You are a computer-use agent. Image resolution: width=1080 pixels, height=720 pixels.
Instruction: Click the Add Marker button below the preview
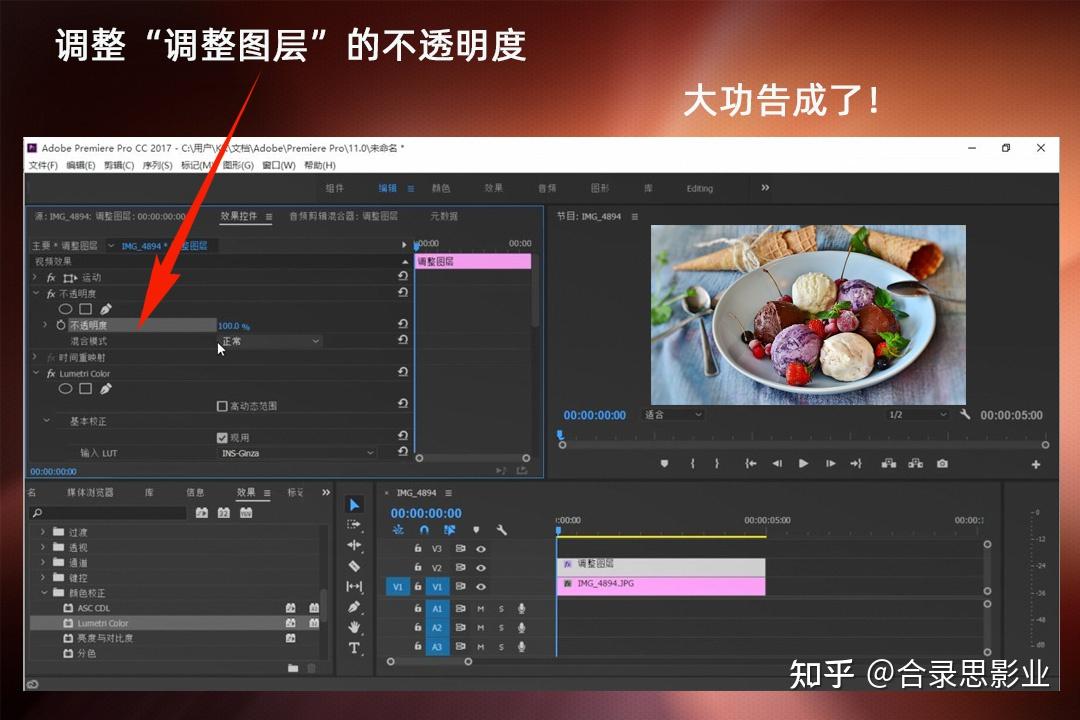[x=663, y=463]
